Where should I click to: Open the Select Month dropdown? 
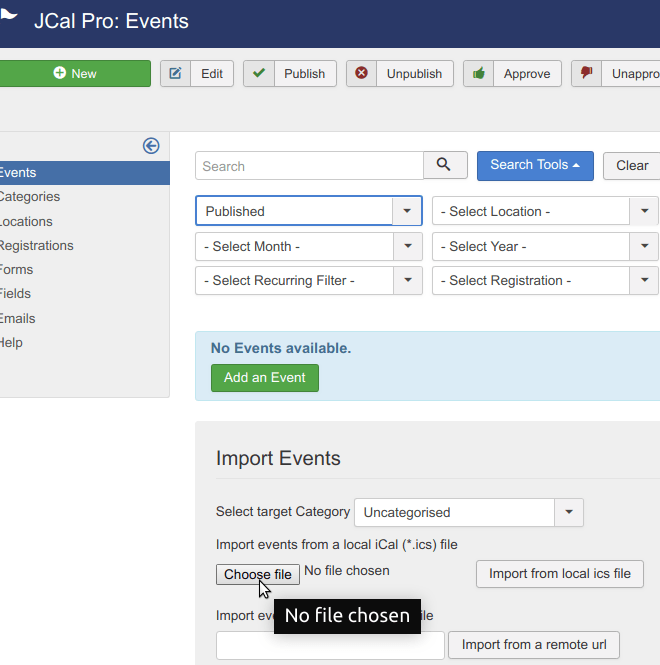click(309, 246)
